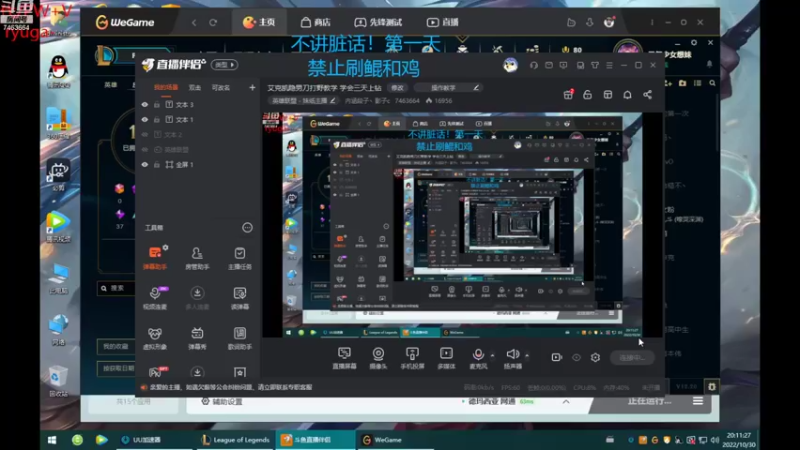
Task: Open the 虚拟形象 tool
Action: click(155, 338)
